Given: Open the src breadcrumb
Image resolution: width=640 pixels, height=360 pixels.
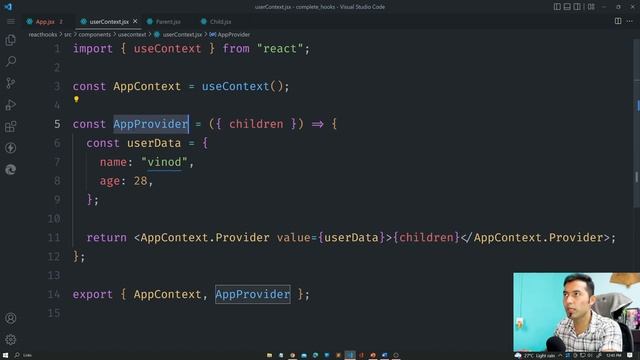Looking at the screenshot, I should pos(68,35).
